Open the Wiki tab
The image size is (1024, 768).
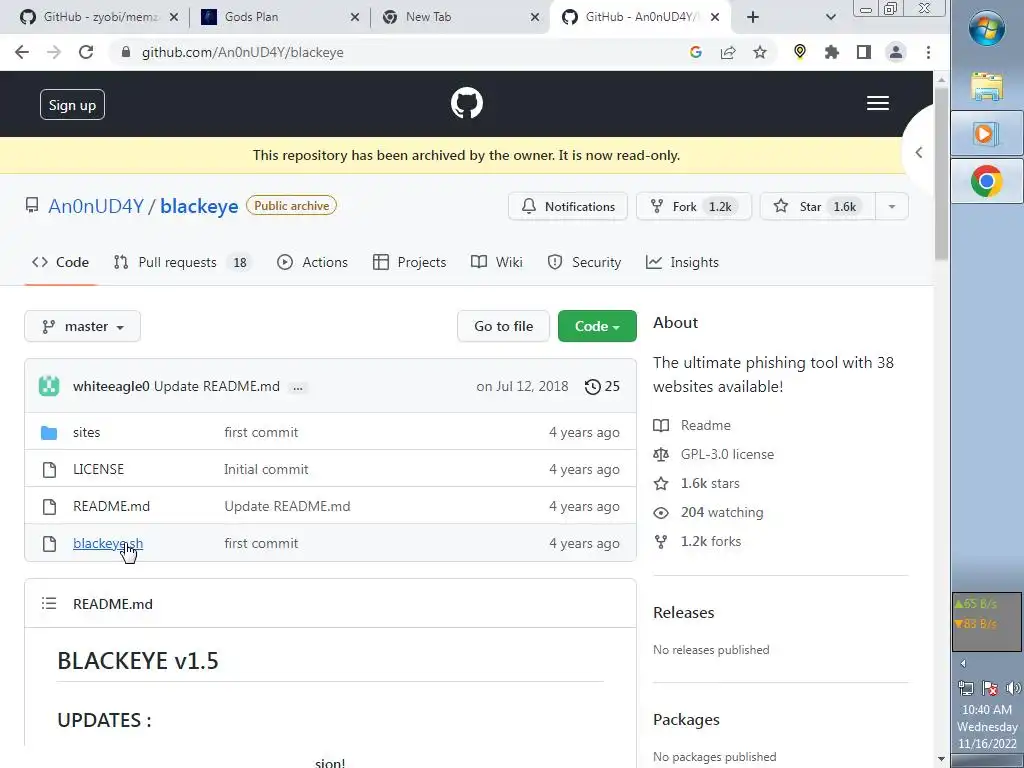[x=497, y=262]
